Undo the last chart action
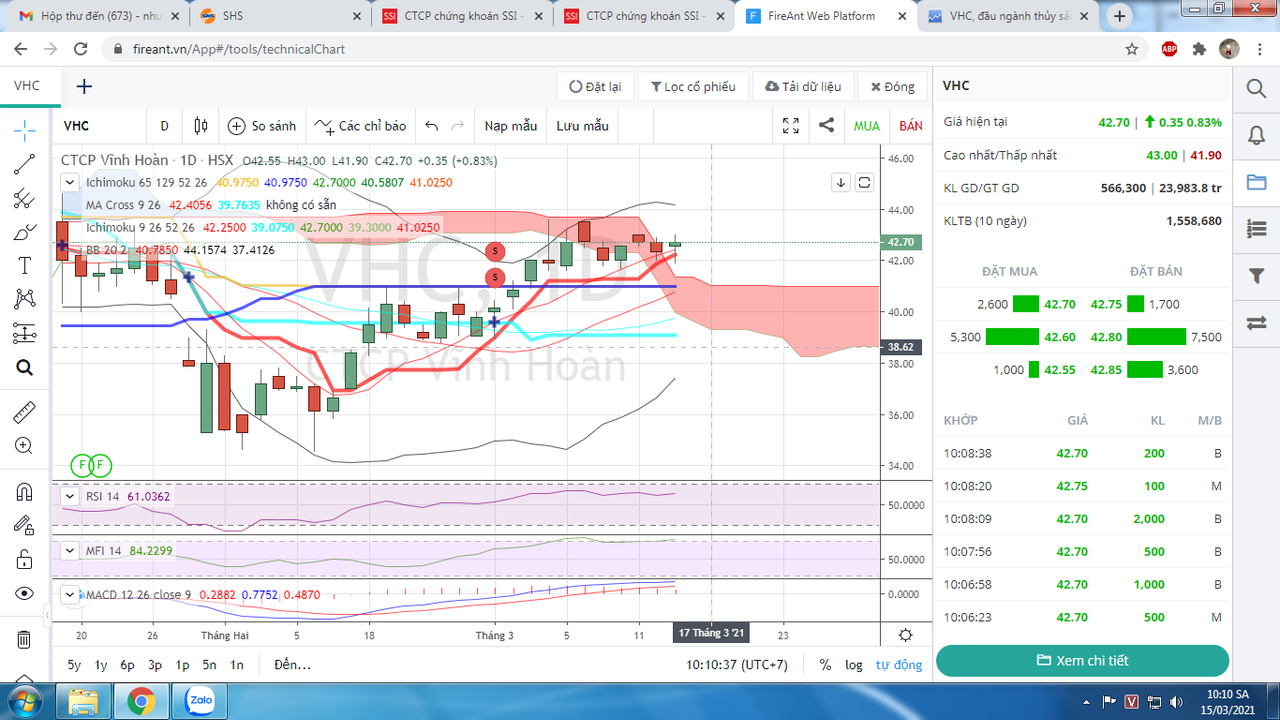The image size is (1280, 720). coord(432,126)
